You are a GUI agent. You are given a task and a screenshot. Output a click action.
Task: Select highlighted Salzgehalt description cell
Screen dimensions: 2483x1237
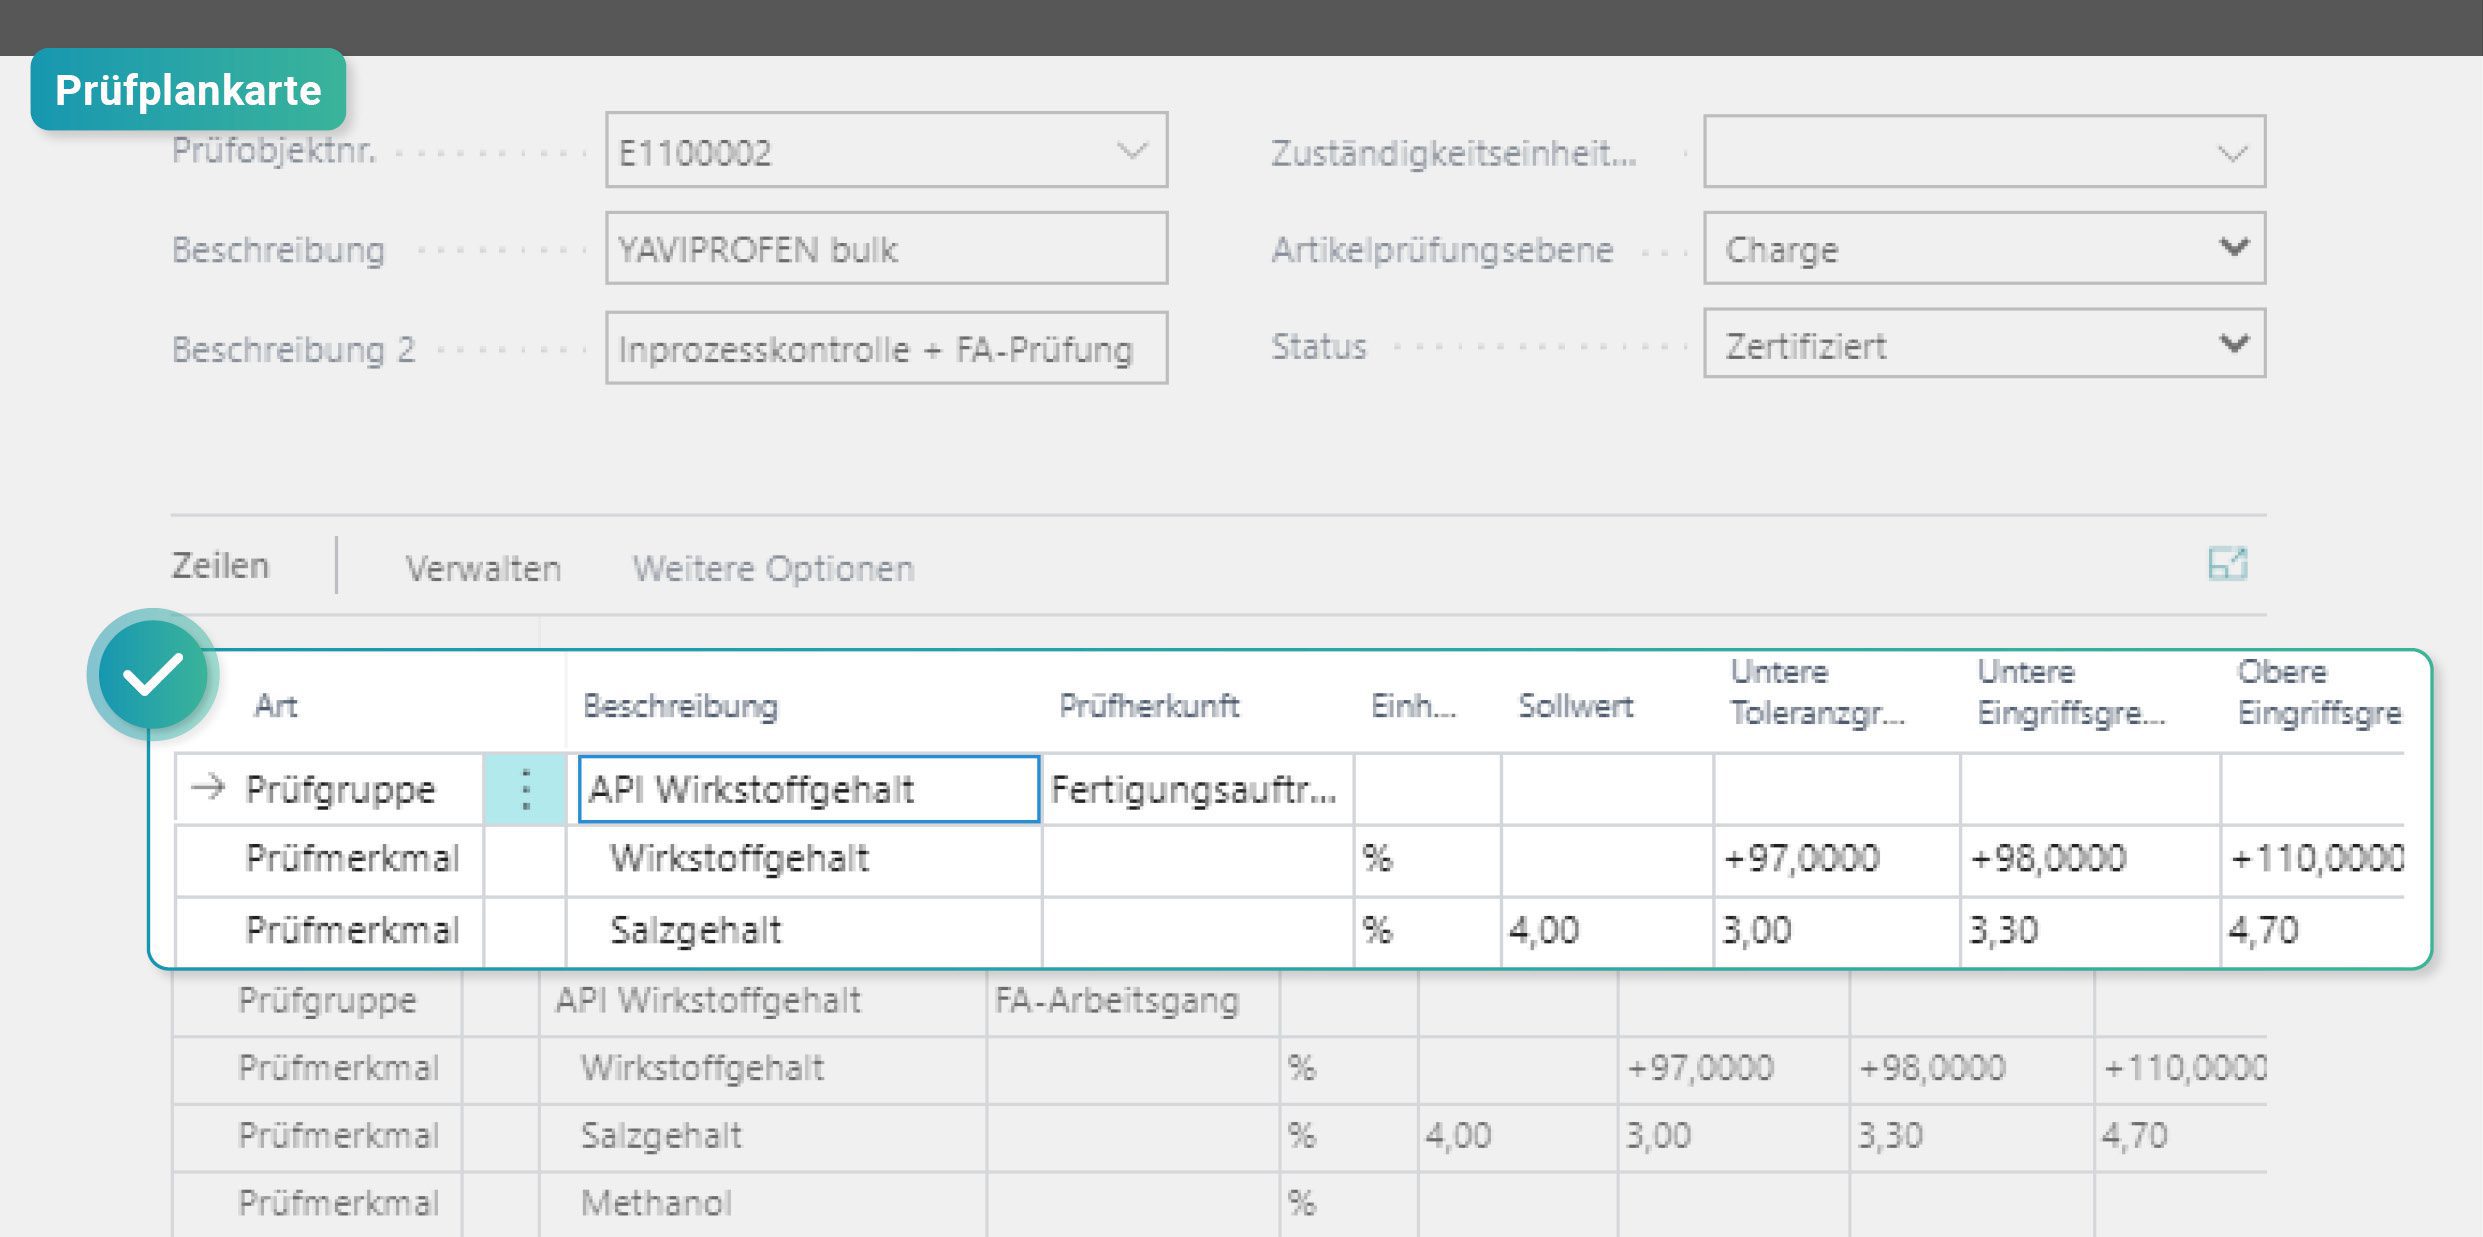click(x=804, y=930)
